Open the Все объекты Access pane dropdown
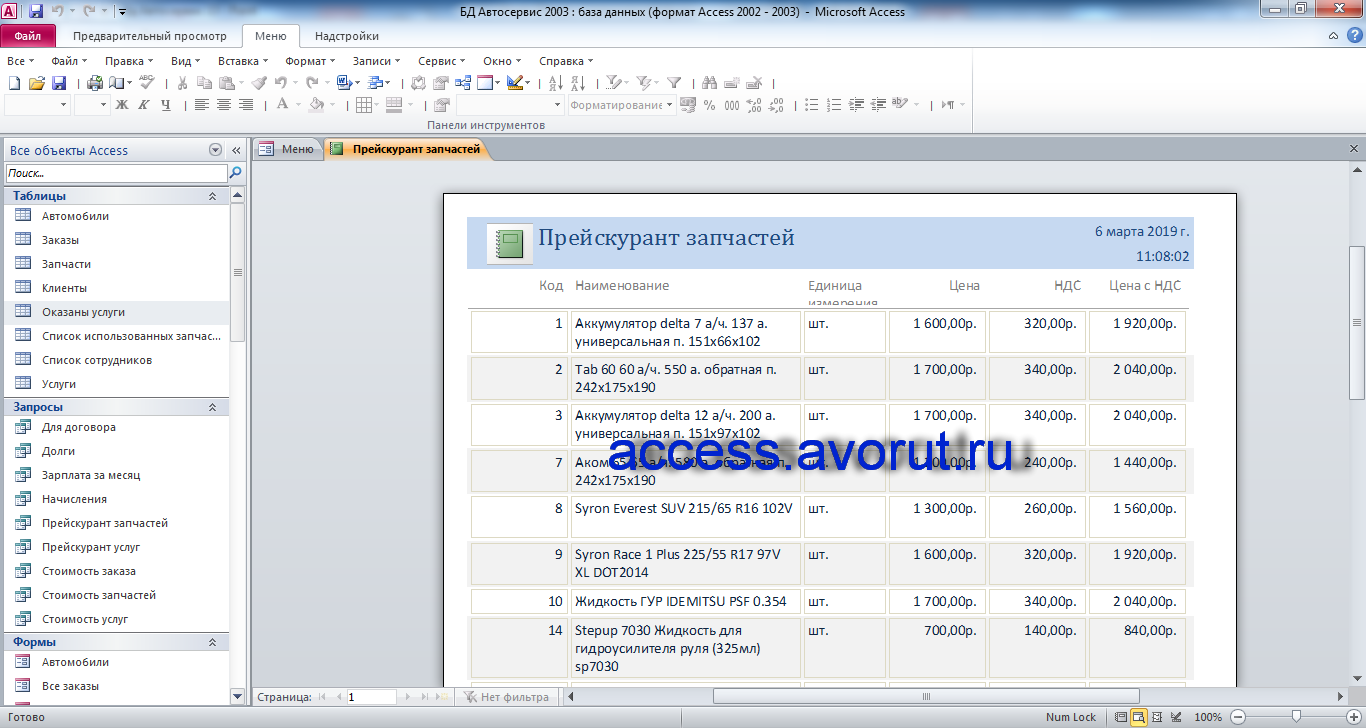 pyautogui.click(x=215, y=150)
